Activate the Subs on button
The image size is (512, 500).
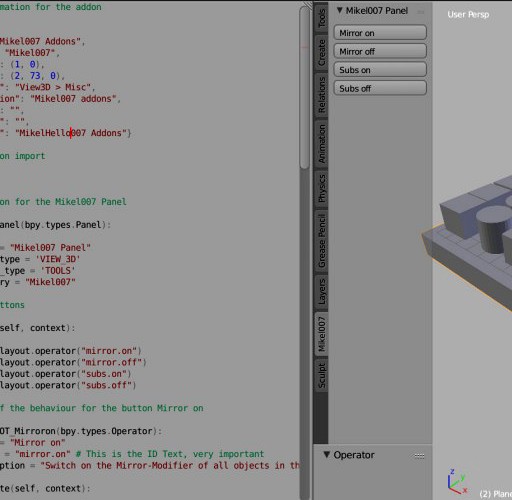coord(380,70)
